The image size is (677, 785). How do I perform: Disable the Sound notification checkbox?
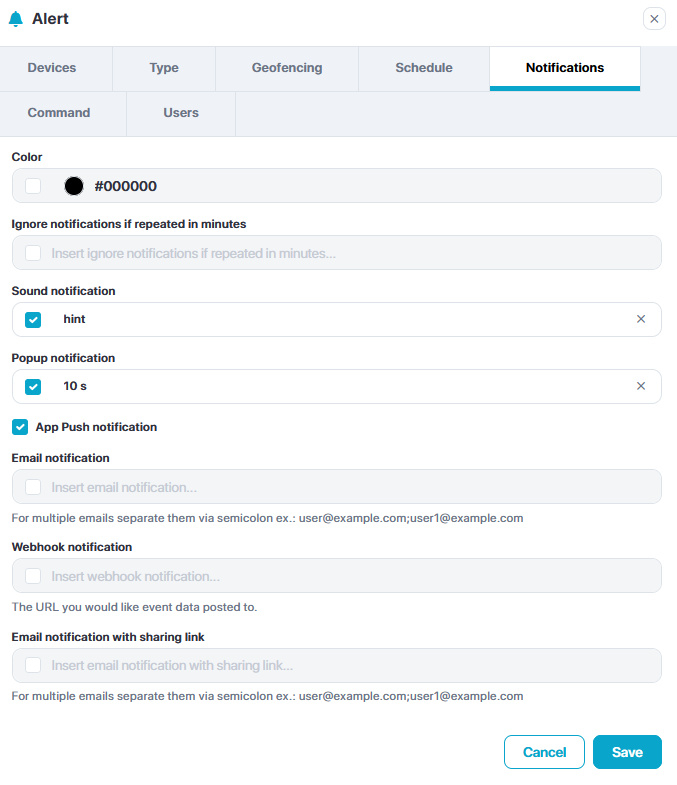pos(34,320)
